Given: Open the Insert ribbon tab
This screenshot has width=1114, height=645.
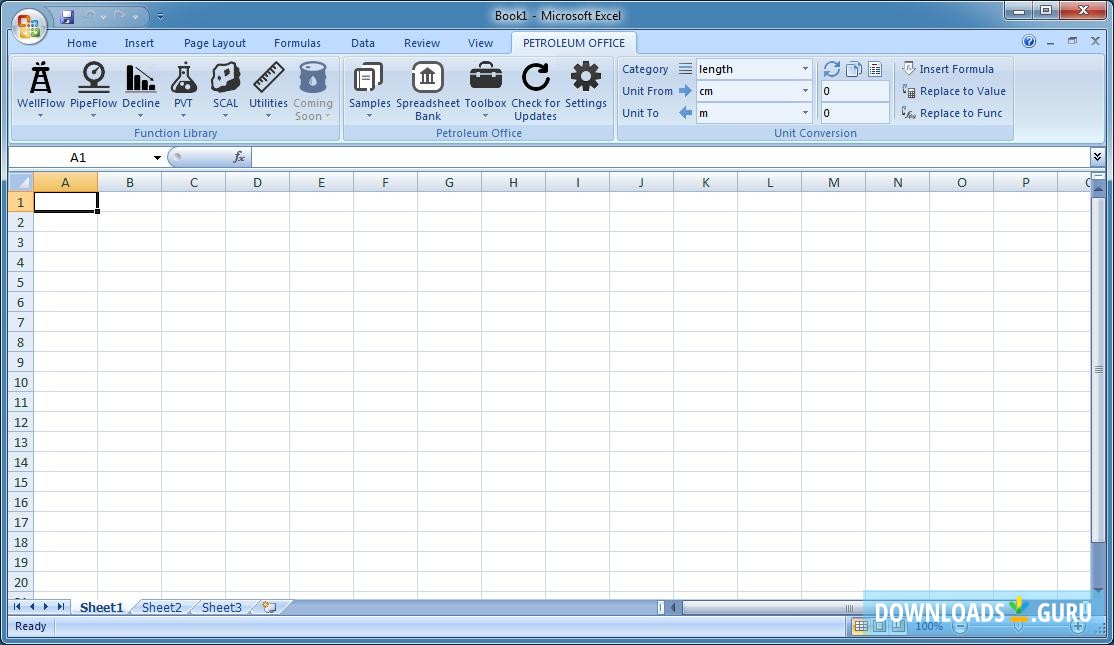Looking at the screenshot, I should tap(139, 43).
